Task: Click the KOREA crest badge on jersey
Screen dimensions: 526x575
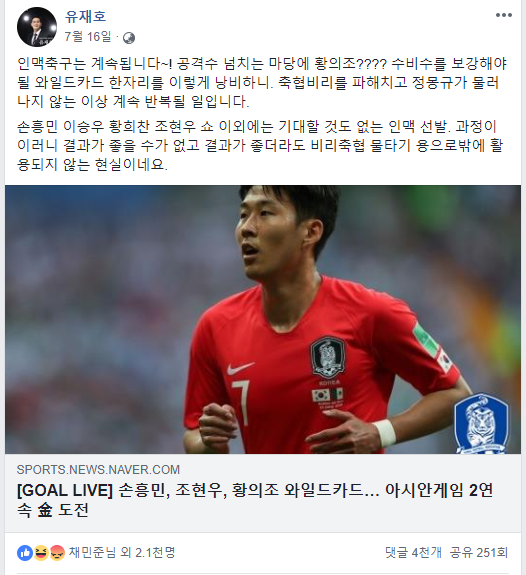Action: 328,359
